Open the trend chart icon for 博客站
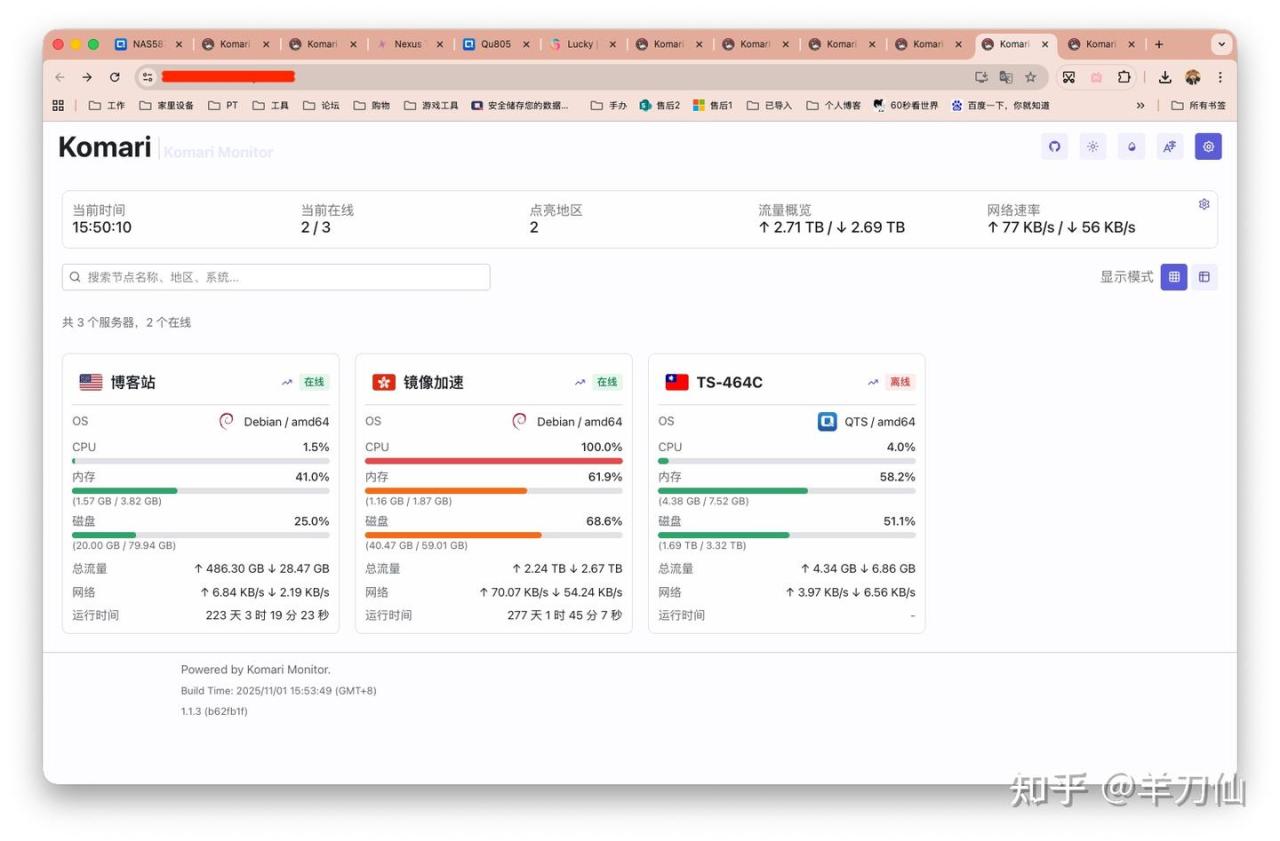This screenshot has height=841, width=1280. pyautogui.click(x=287, y=382)
